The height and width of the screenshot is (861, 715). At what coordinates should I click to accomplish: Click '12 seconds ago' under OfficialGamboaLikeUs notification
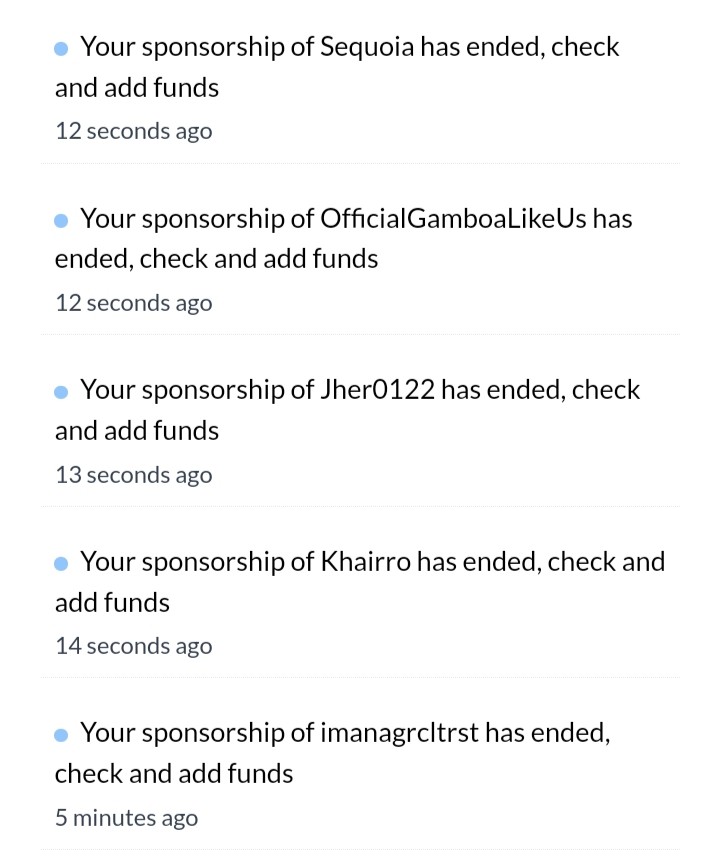134,303
